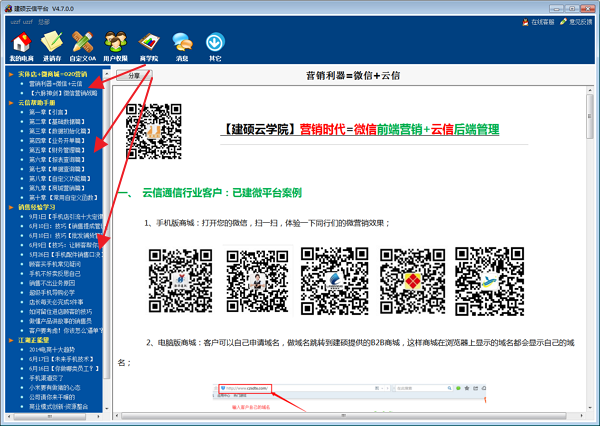
Task: Collapse the 销售经验学习 section
Action: tap(11, 207)
